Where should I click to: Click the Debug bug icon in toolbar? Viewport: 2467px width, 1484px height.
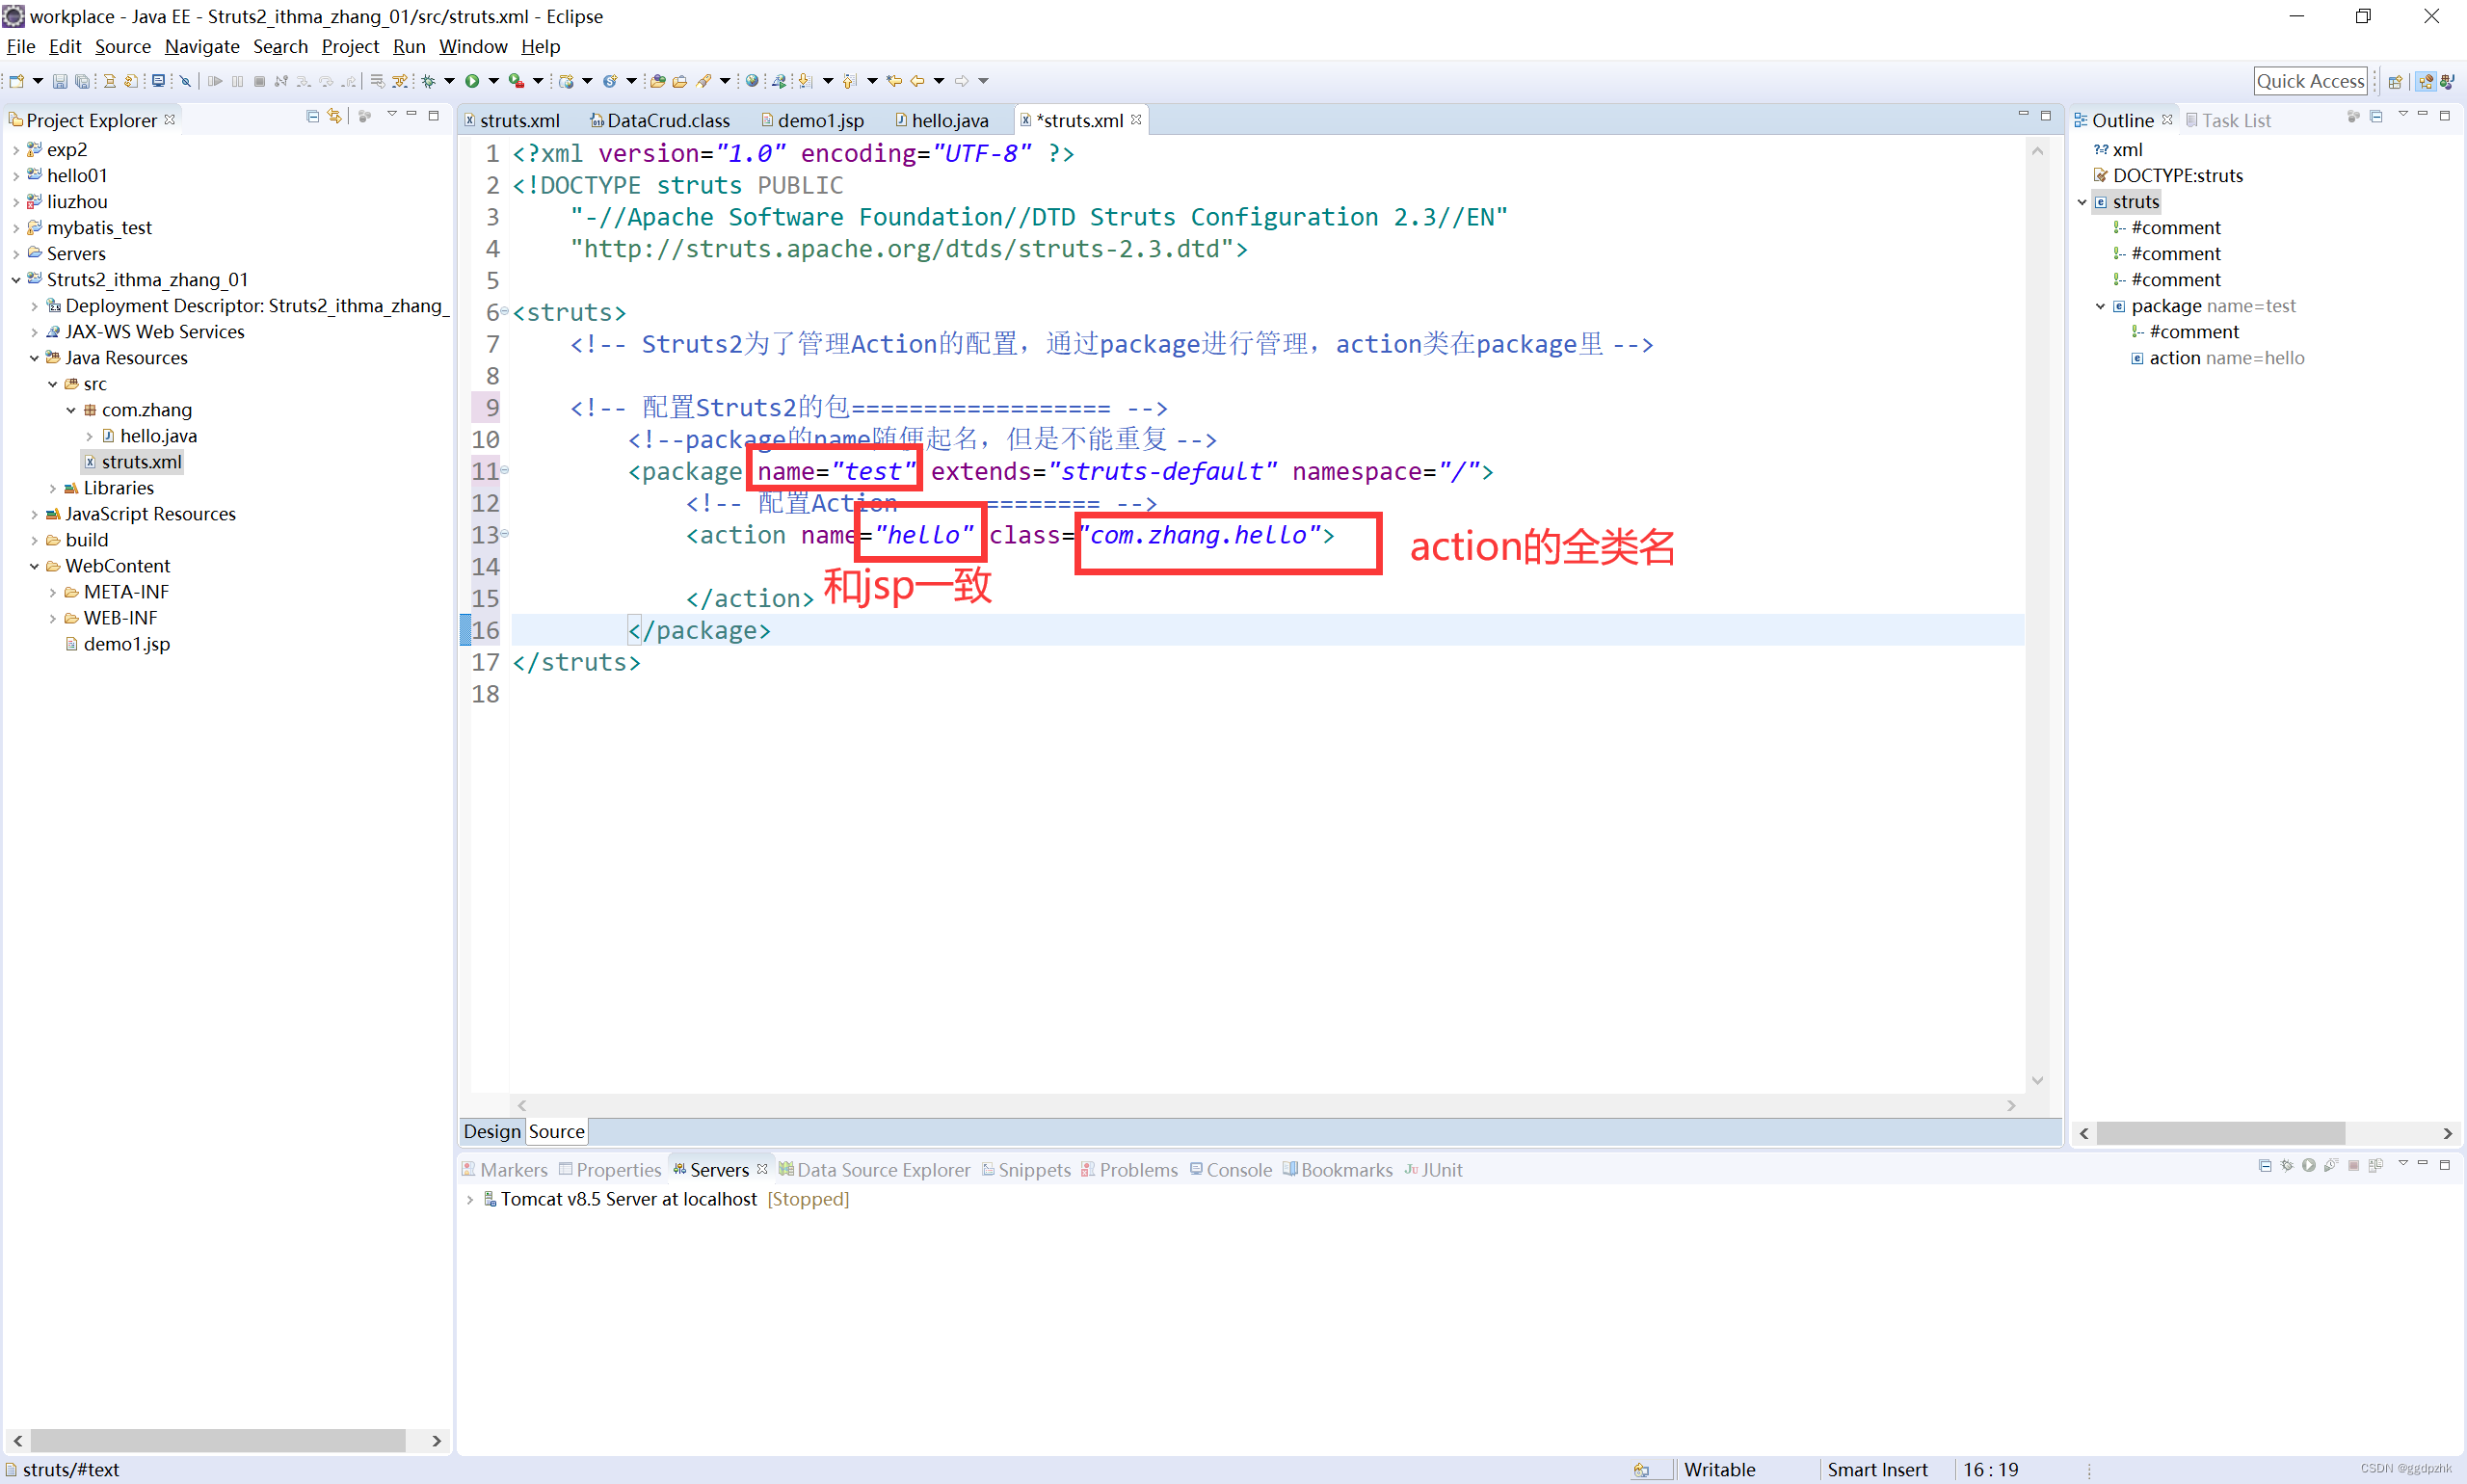tap(428, 81)
